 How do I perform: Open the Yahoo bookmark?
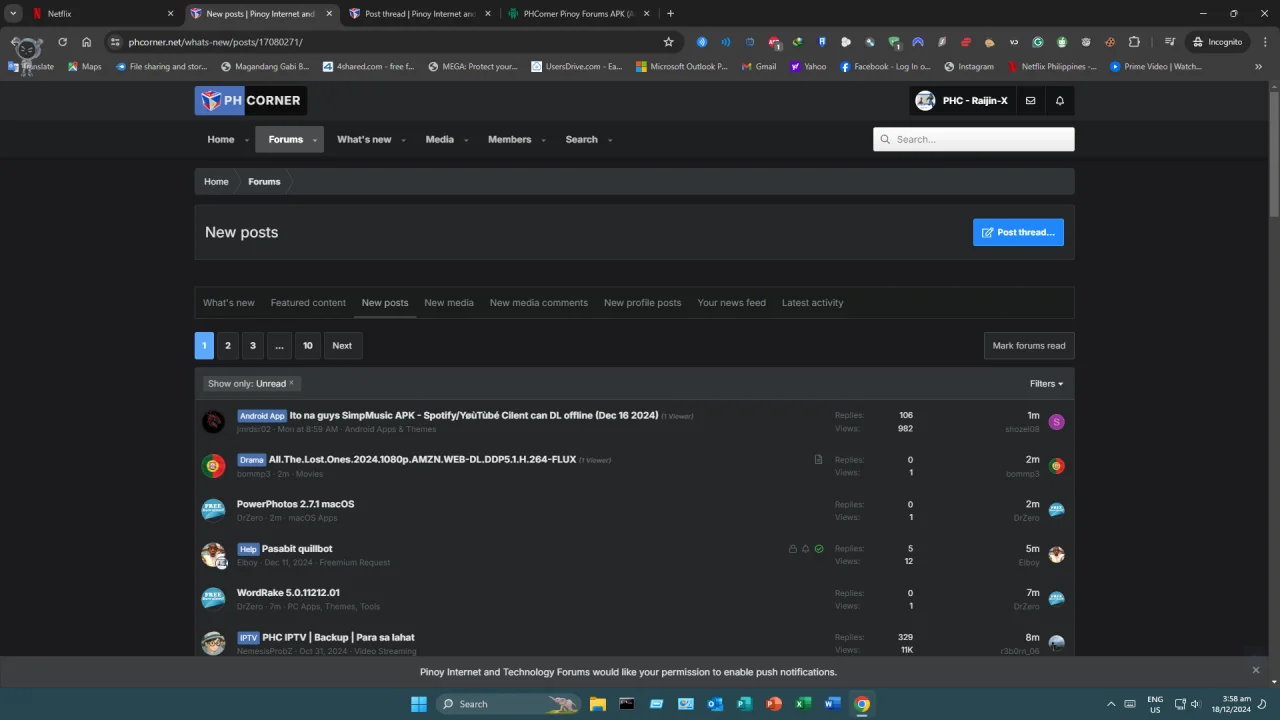(x=809, y=67)
